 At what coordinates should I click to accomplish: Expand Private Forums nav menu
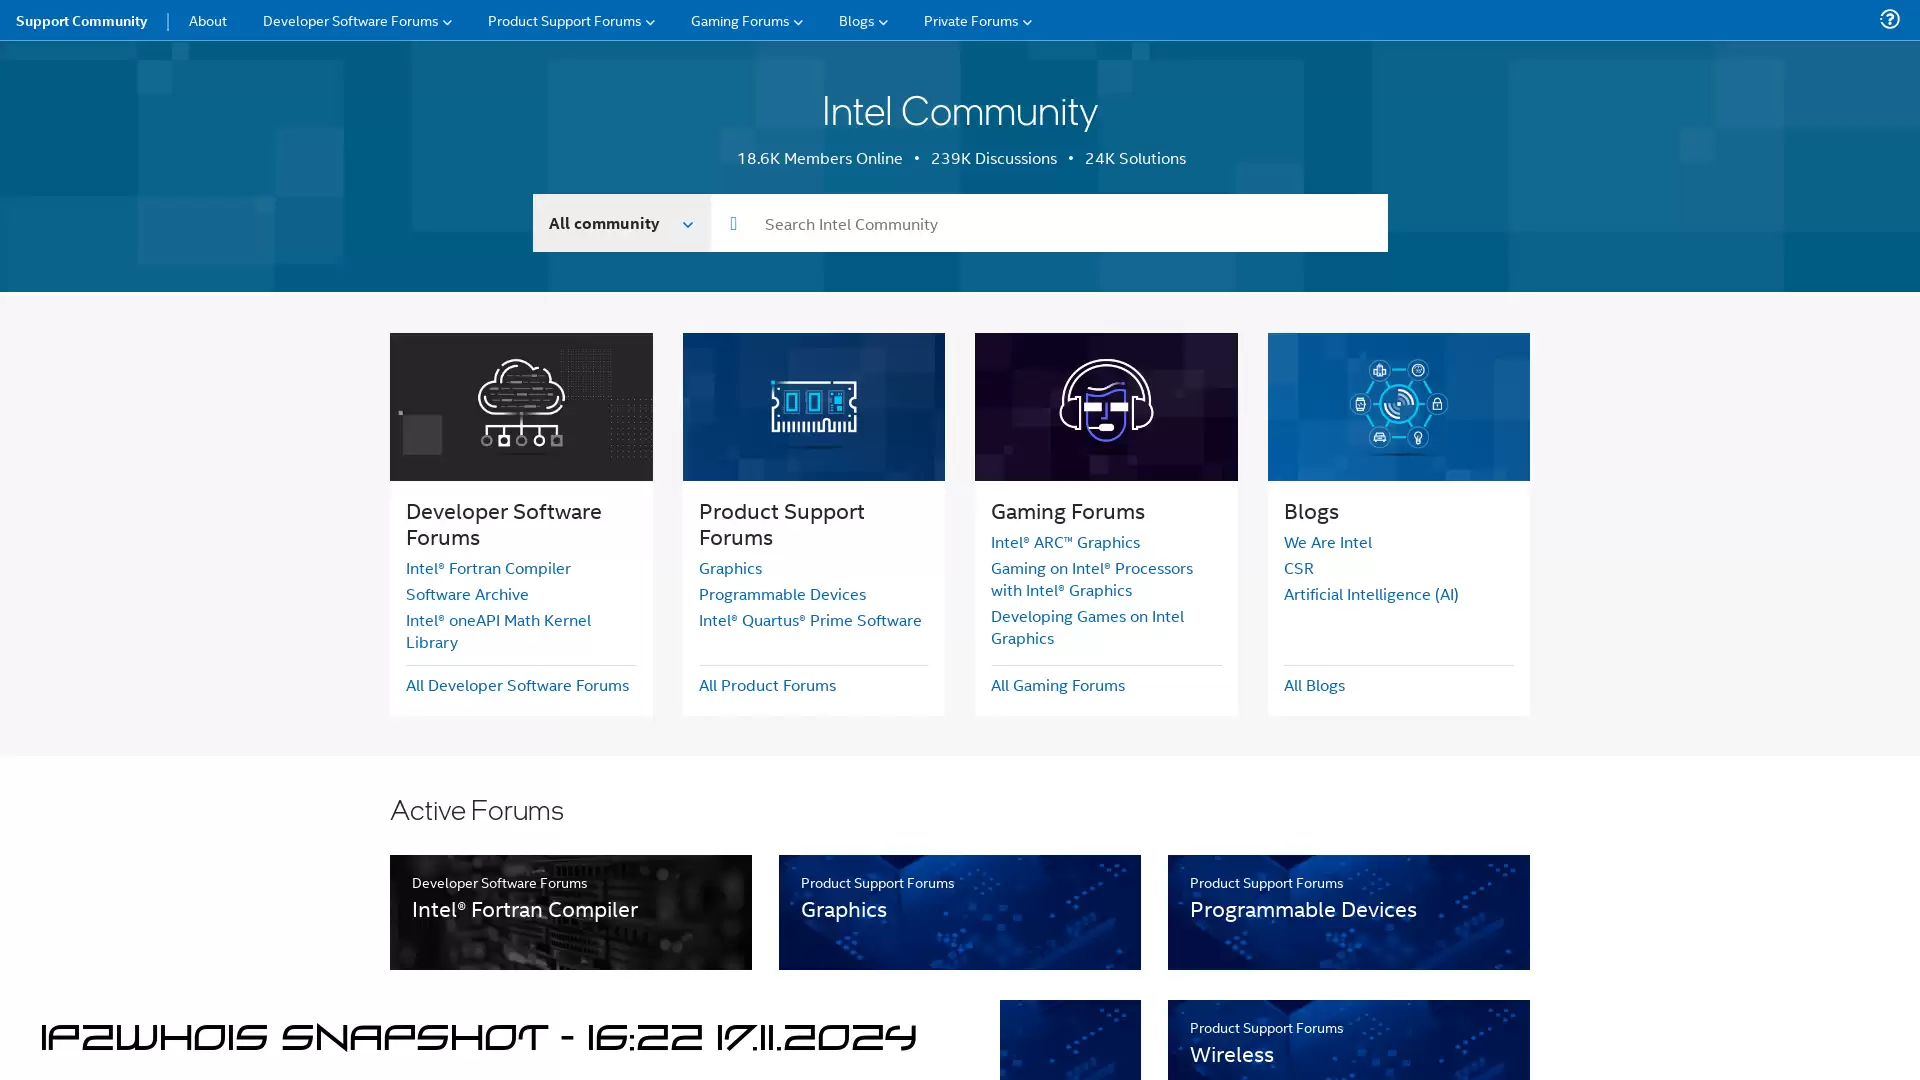[x=977, y=21]
